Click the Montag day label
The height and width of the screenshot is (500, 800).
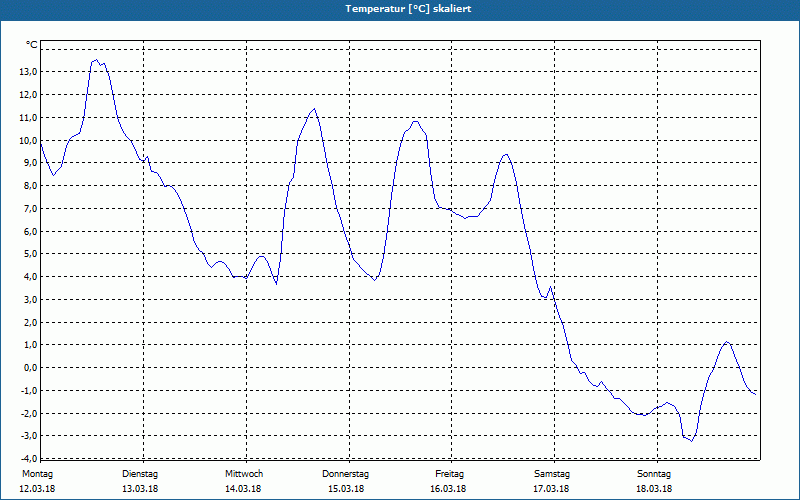point(37,474)
